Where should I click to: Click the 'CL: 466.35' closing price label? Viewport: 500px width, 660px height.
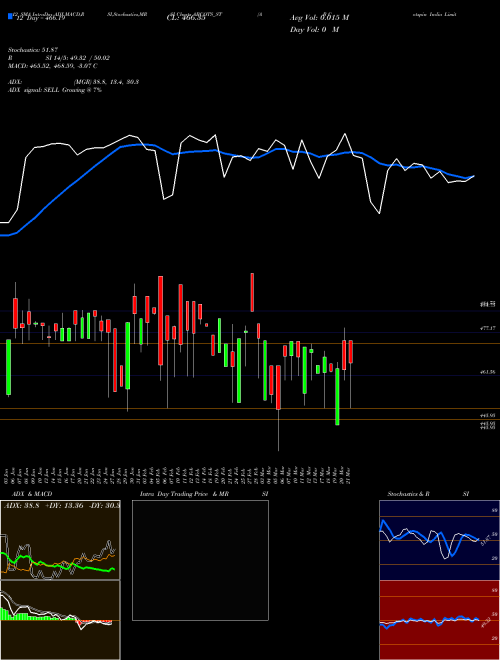pyautogui.click(x=186, y=18)
